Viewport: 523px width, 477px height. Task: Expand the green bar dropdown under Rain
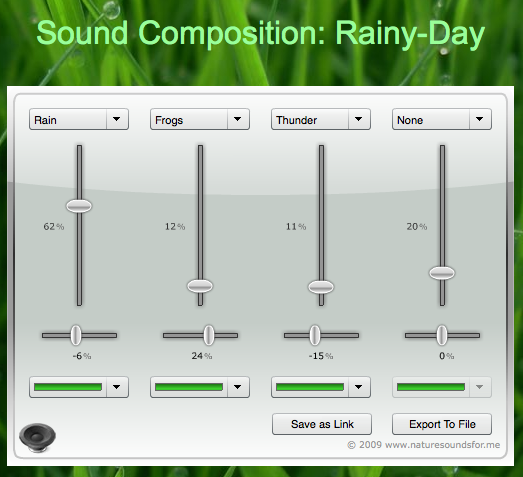(x=79, y=387)
